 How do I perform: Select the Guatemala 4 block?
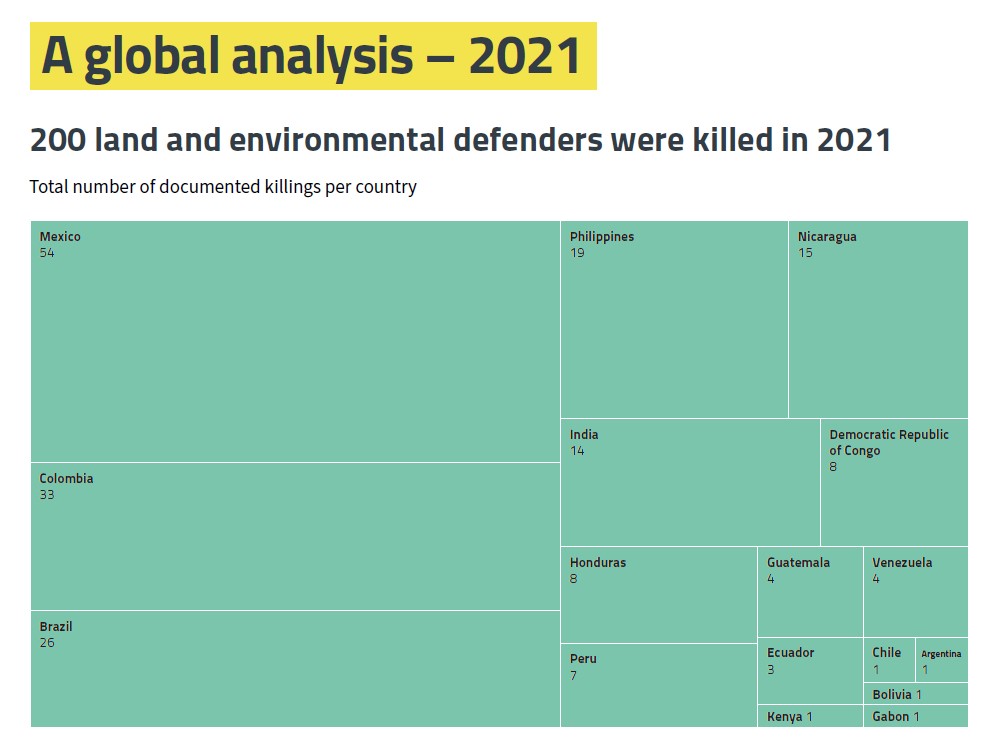click(810, 592)
